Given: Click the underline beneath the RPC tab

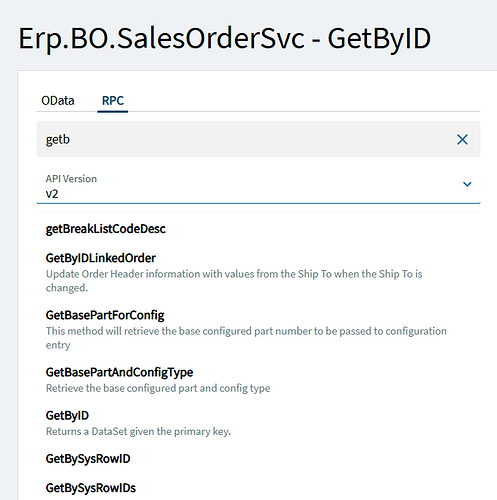Looking at the screenshot, I should pyautogui.click(x=113, y=111).
